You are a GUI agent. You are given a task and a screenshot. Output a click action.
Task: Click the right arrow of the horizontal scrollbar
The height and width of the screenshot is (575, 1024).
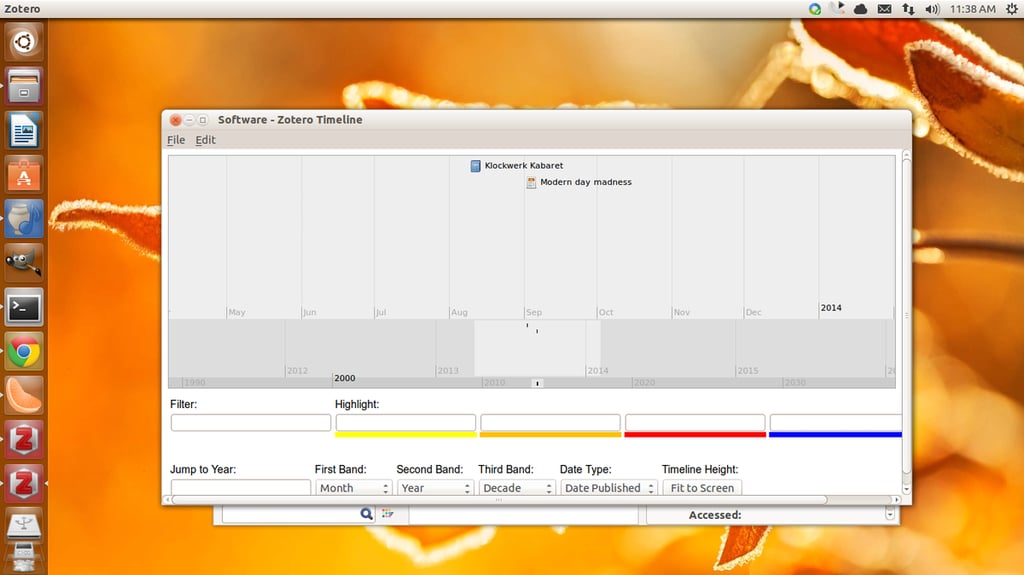897,500
